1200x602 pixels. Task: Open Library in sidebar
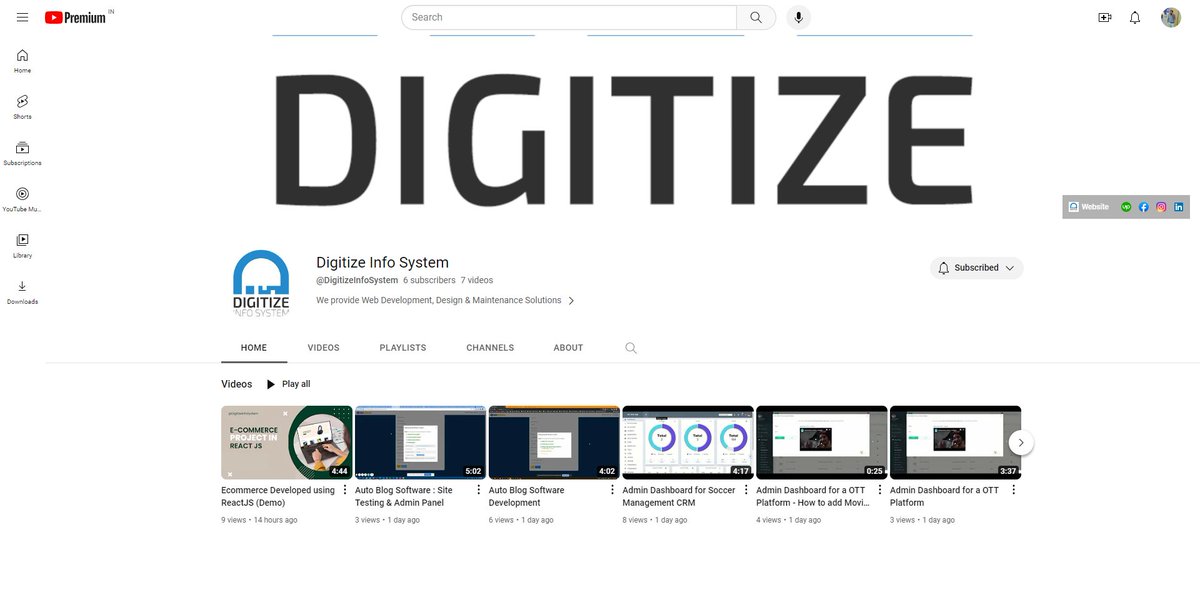pyautogui.click(x=22, y=245)
